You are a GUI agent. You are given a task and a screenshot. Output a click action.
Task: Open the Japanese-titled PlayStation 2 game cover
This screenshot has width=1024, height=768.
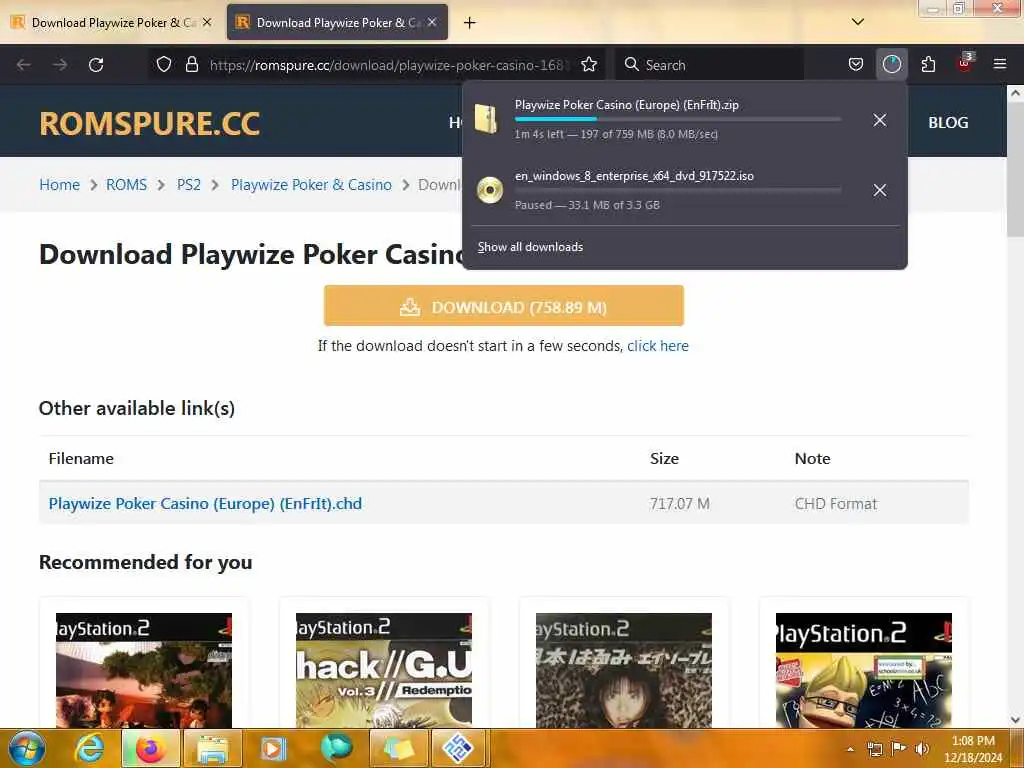624,670
